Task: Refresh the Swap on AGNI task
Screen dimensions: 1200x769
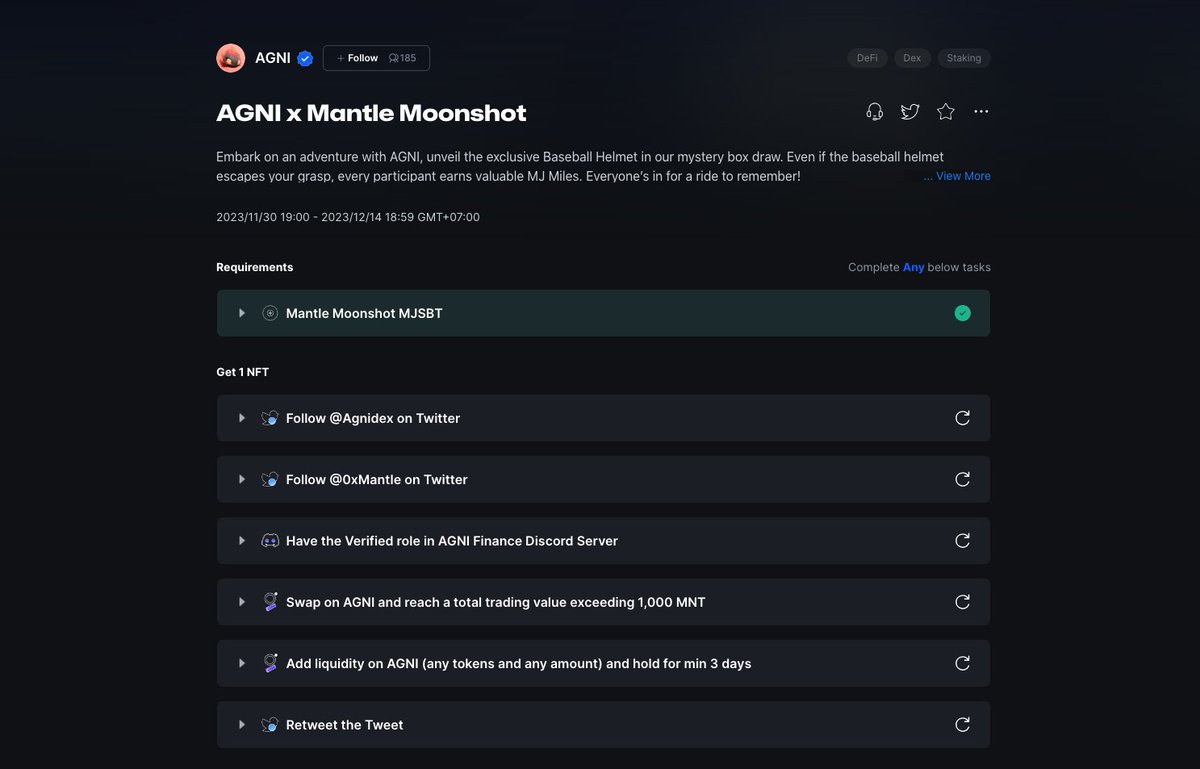Action: [x=962, y=602]
